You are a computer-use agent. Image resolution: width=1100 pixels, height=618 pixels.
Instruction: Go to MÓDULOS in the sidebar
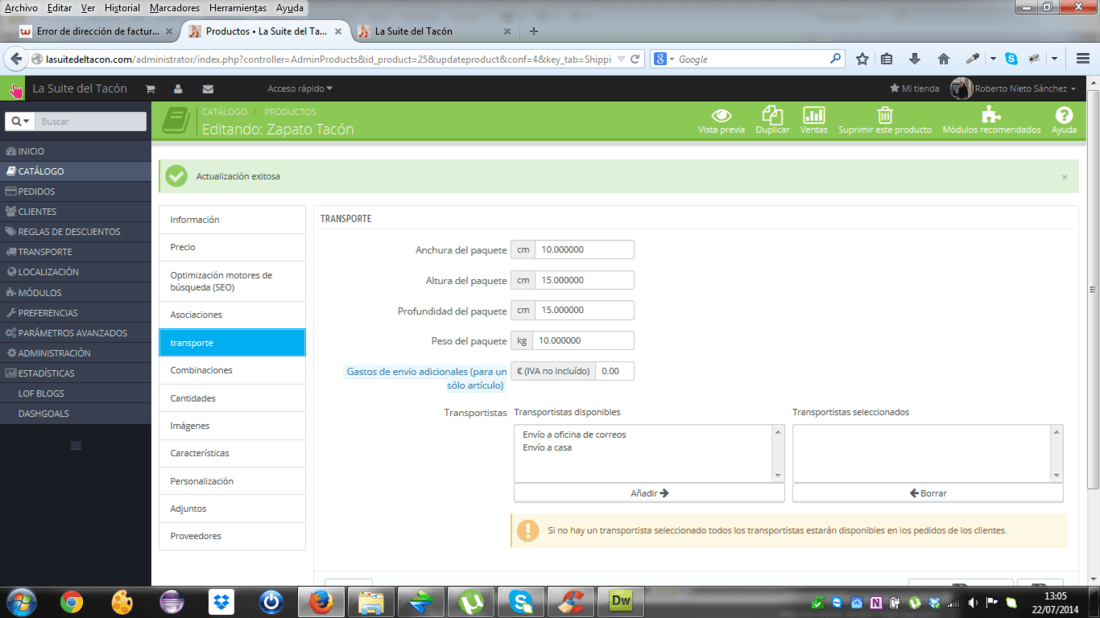click(x=76, y=293)
